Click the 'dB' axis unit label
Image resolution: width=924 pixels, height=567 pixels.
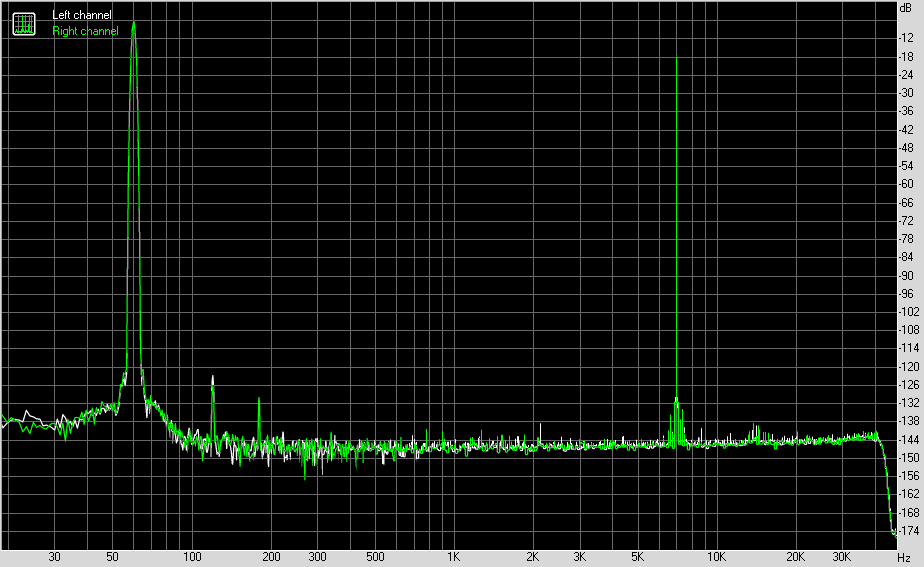pyautogui.click(x=905, y=8)
